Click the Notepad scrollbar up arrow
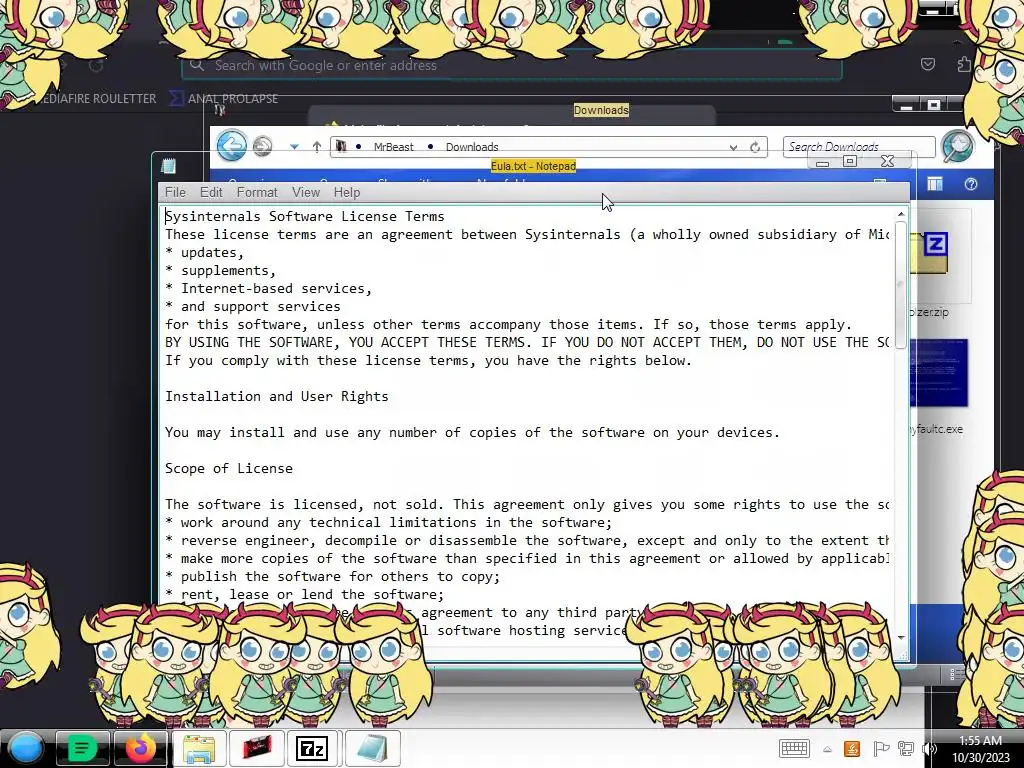The height and width of the screenshot is (768, 1024). pos(901,214)
